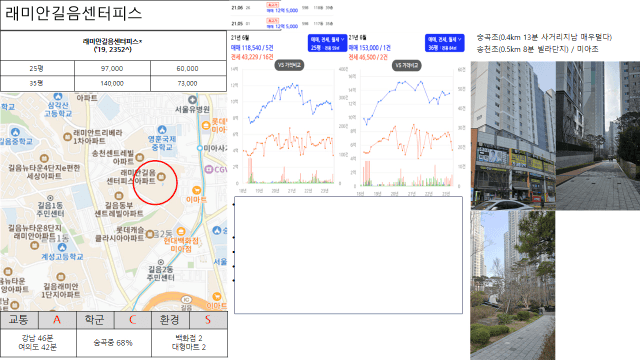Click the 송천초(0.5km 8분 note line
The width and height of the screenshot is (640, 360).
(x=537, y=49)
